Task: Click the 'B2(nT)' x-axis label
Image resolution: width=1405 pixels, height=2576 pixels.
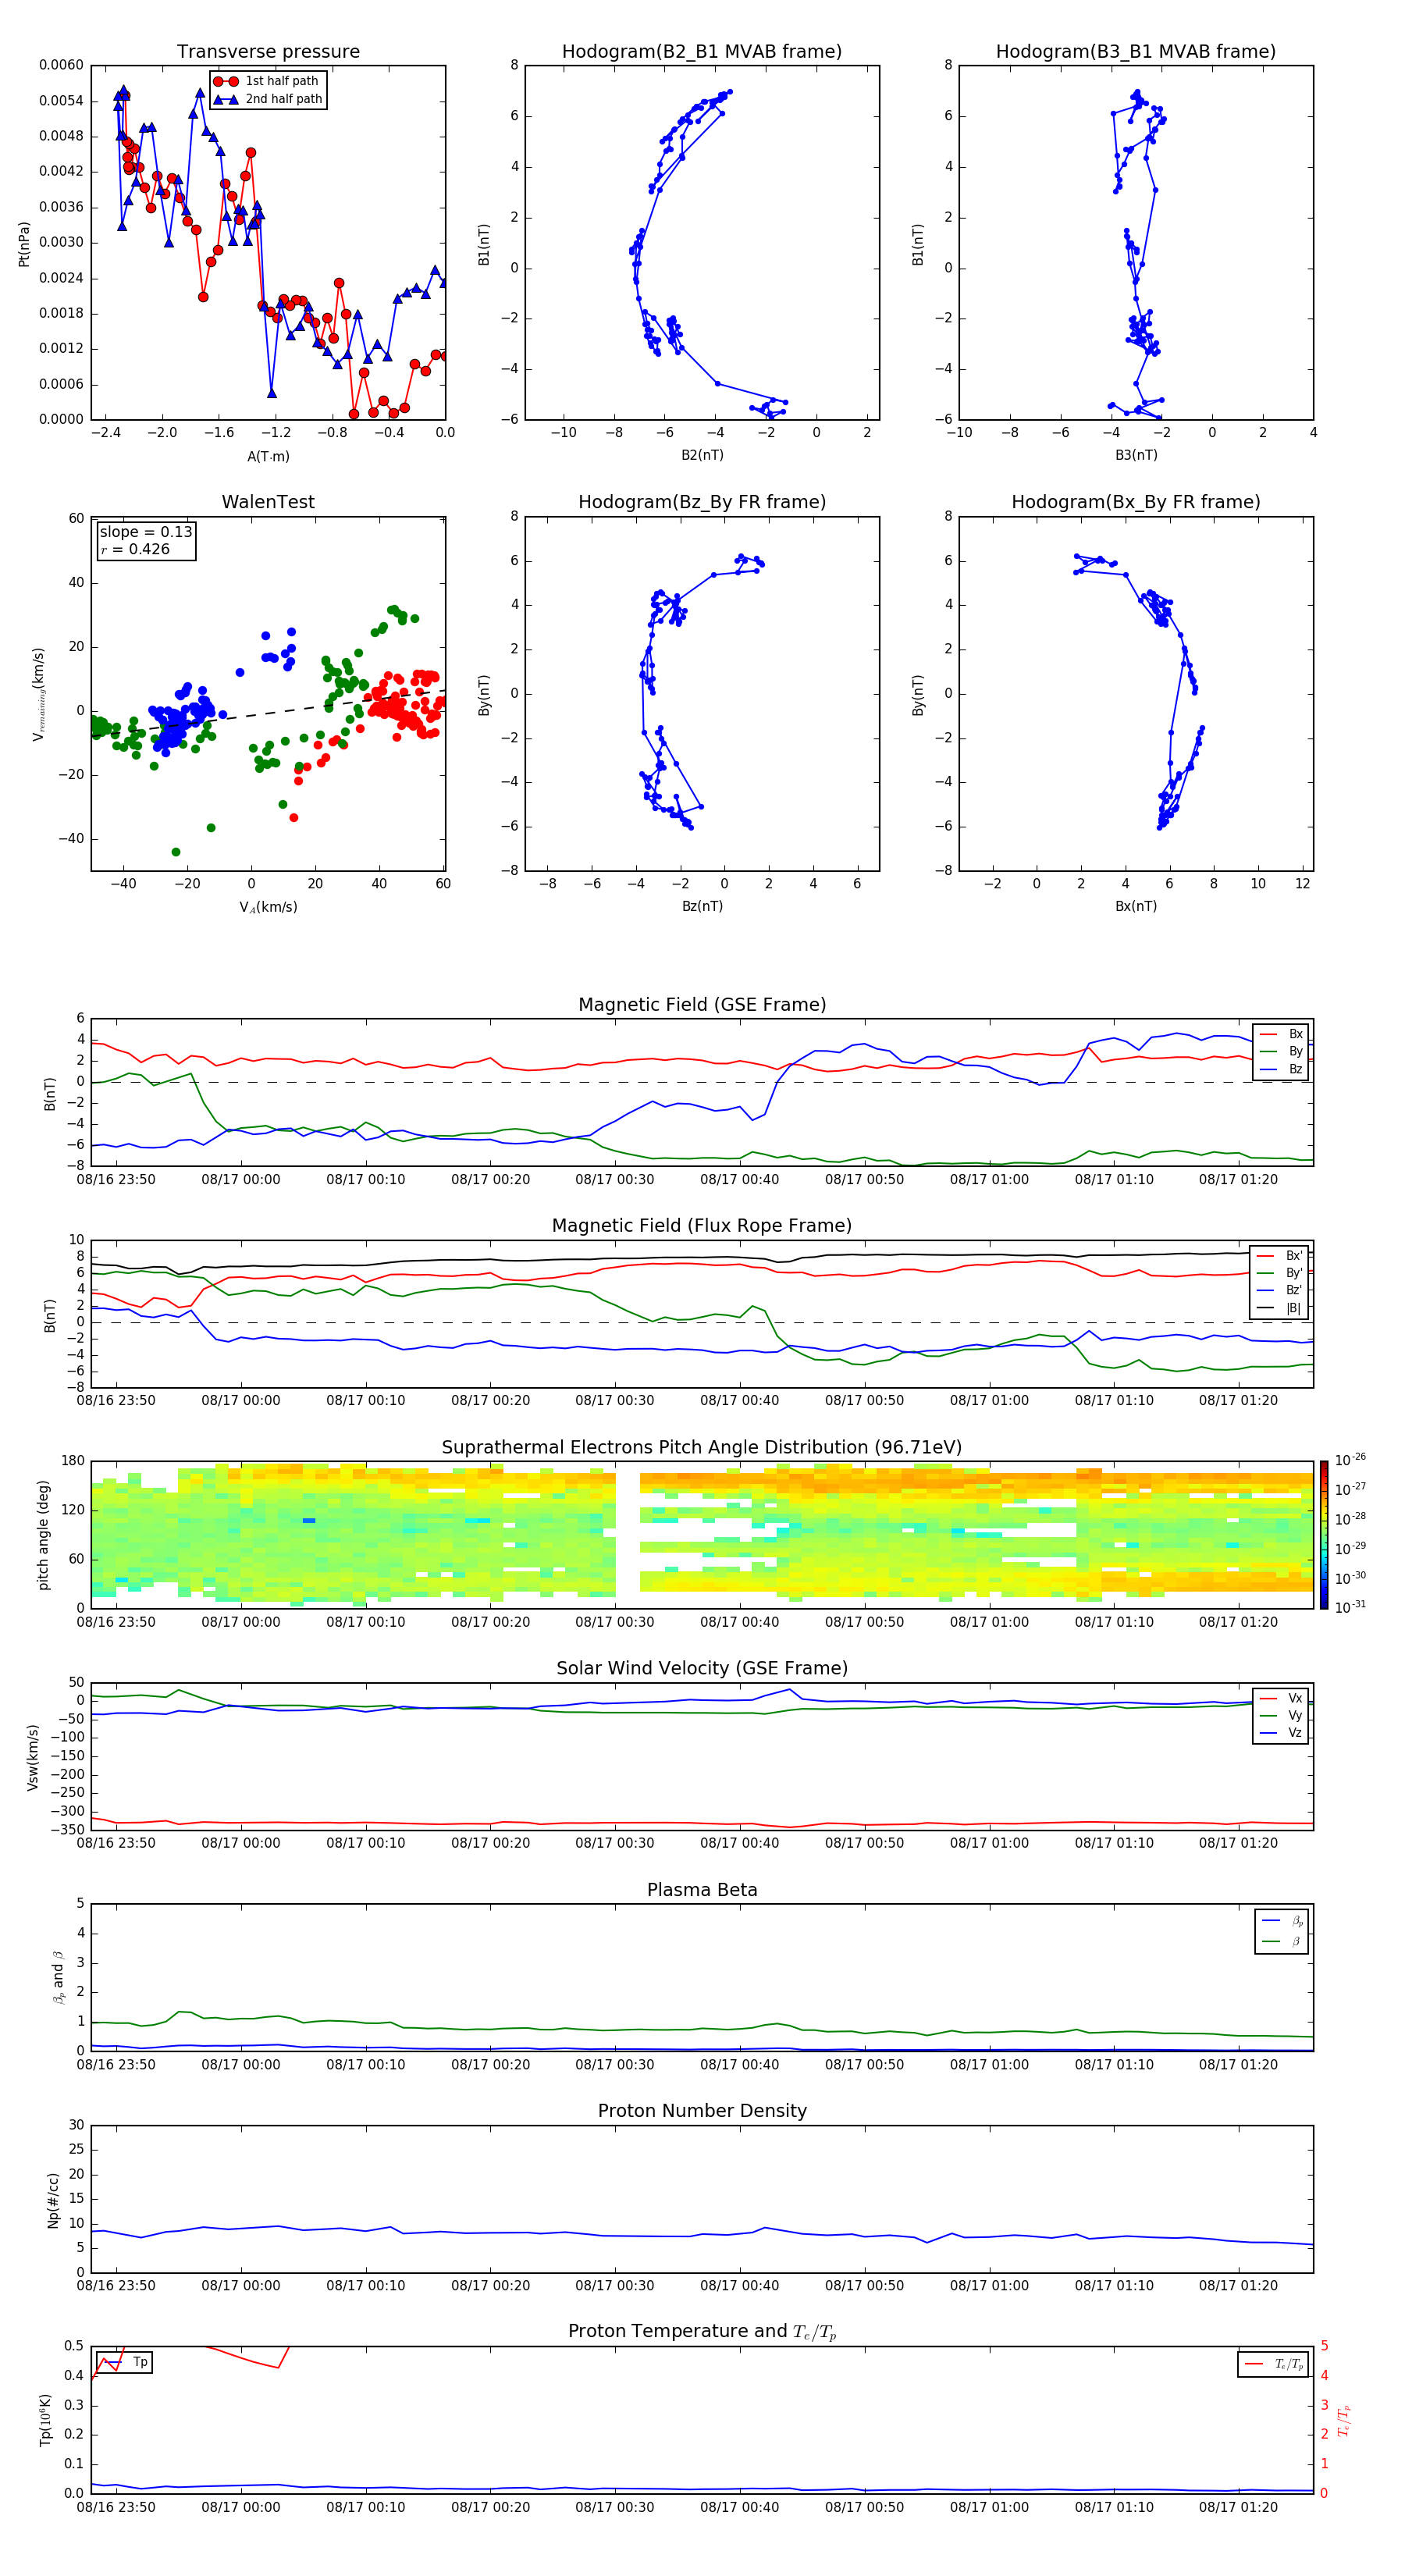Action: tap(702, 455)
